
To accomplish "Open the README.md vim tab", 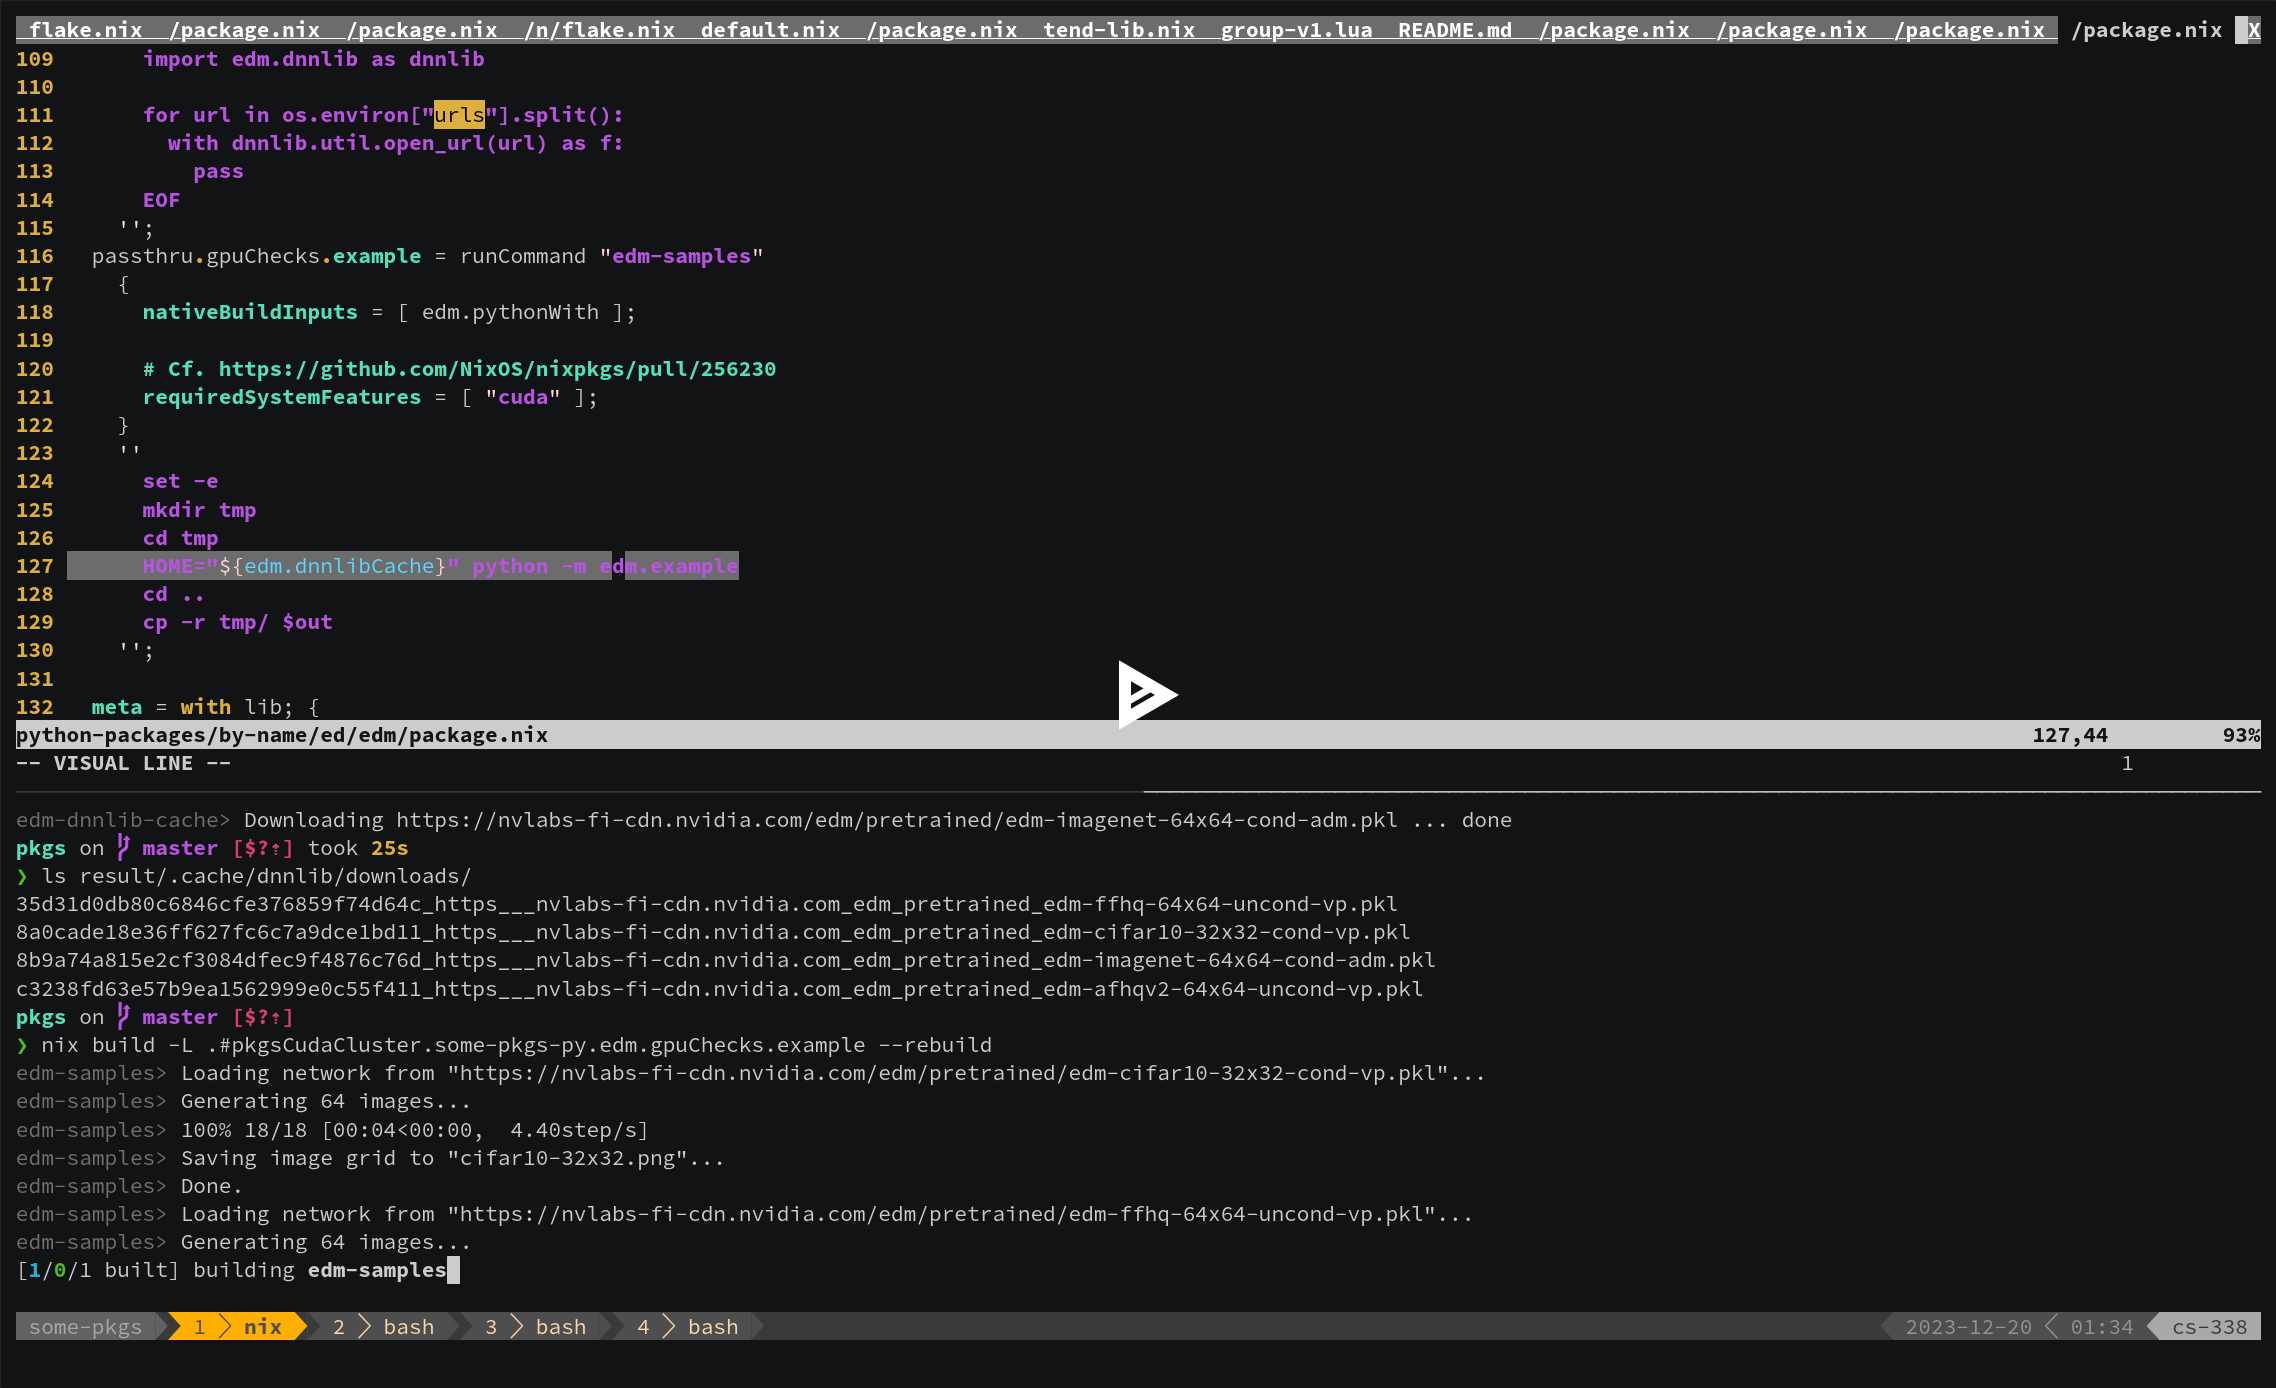I will pos(1454,30).
